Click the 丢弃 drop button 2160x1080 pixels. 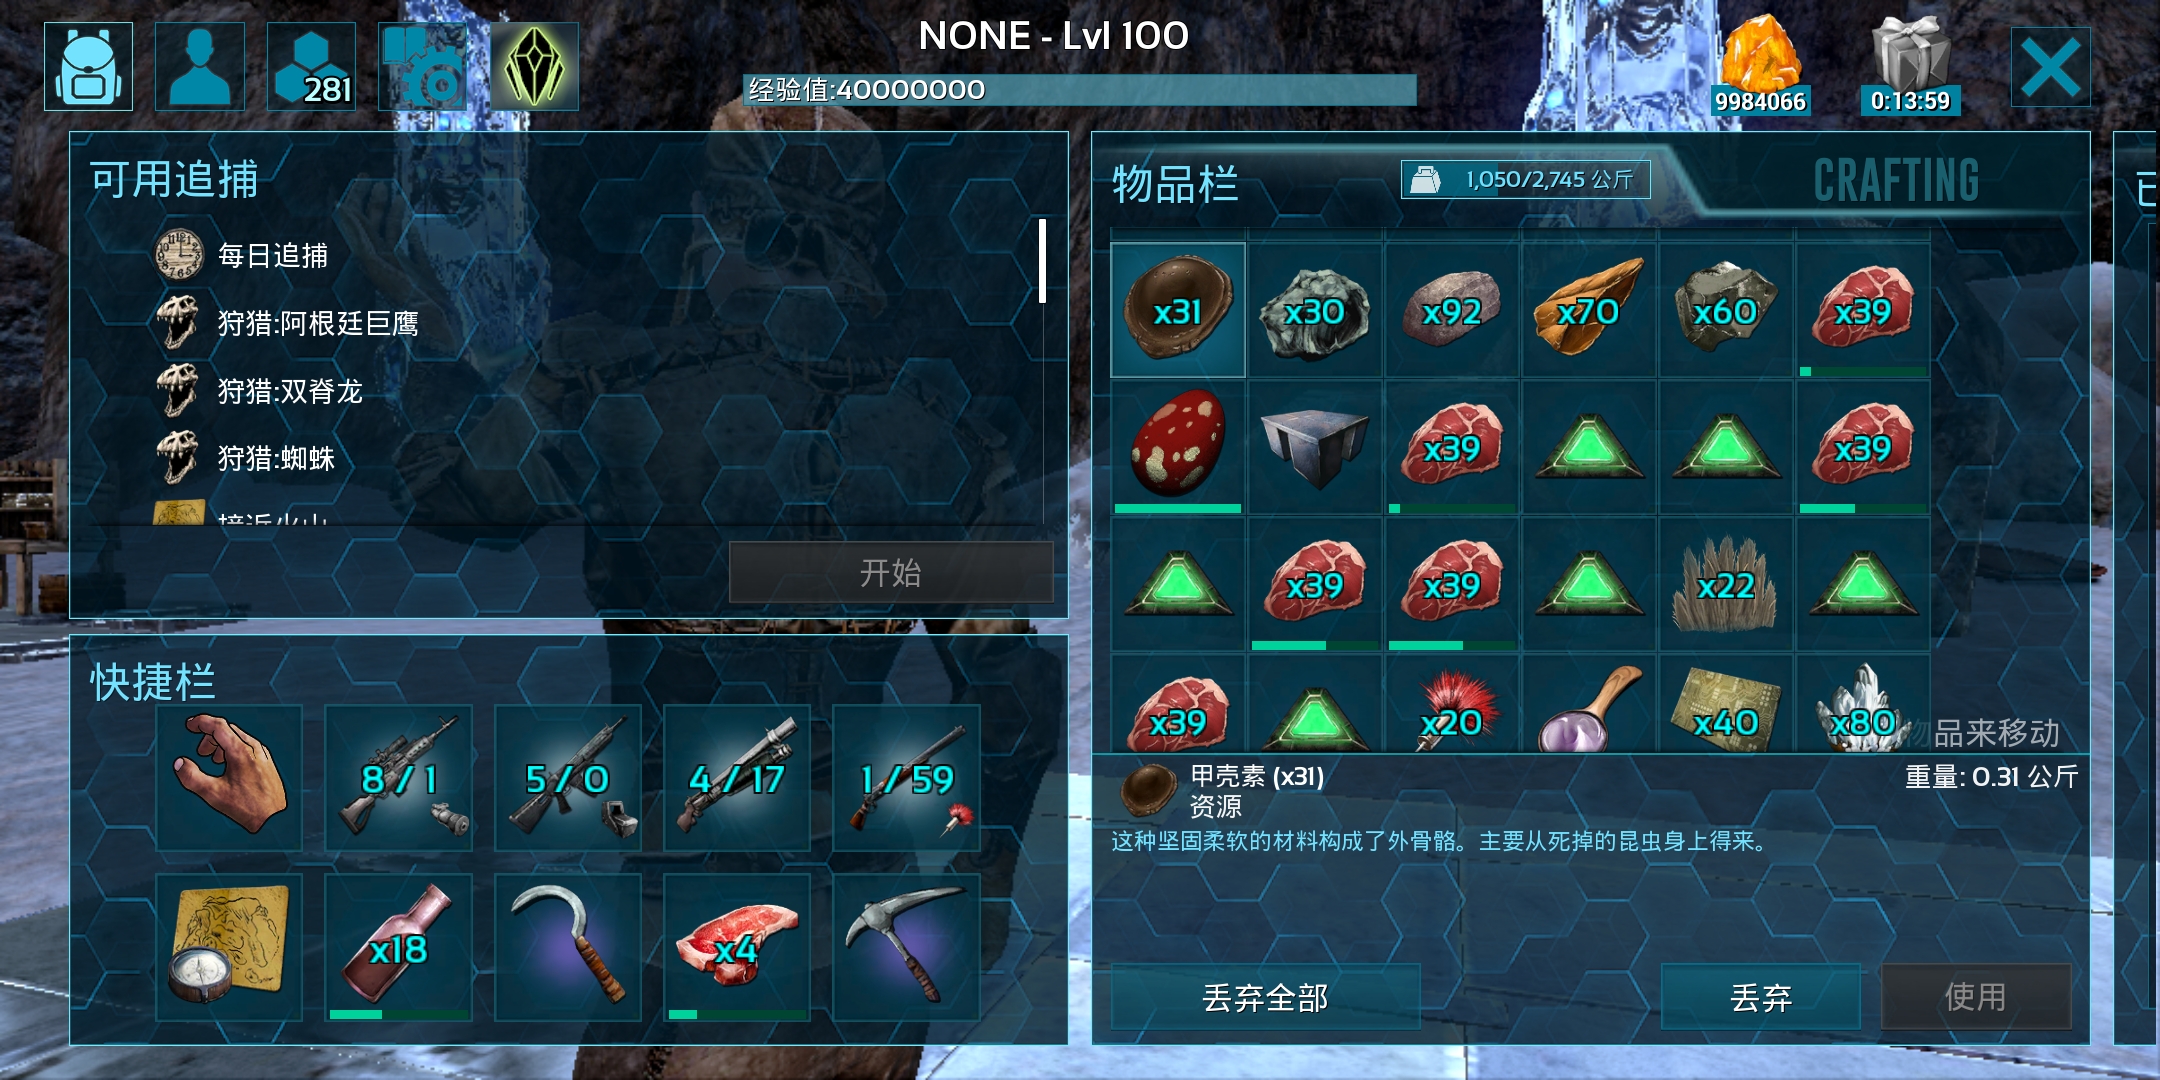point(1761,997)
